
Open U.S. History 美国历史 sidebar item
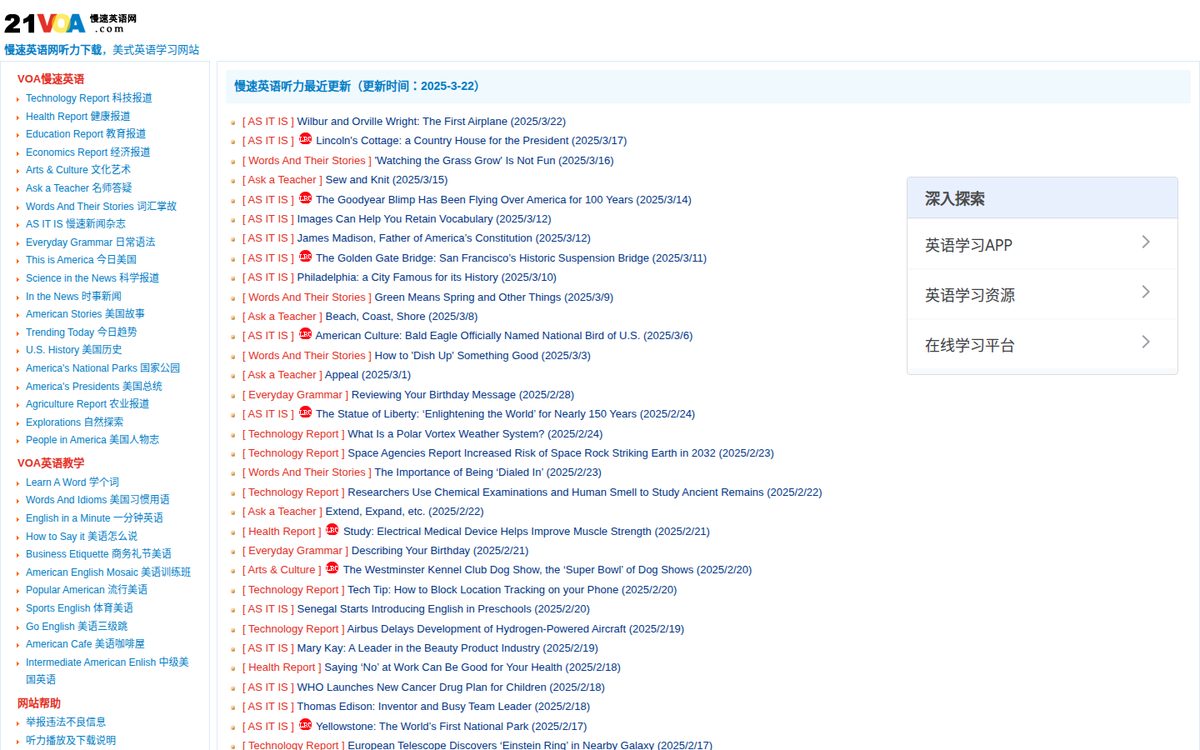74,350
